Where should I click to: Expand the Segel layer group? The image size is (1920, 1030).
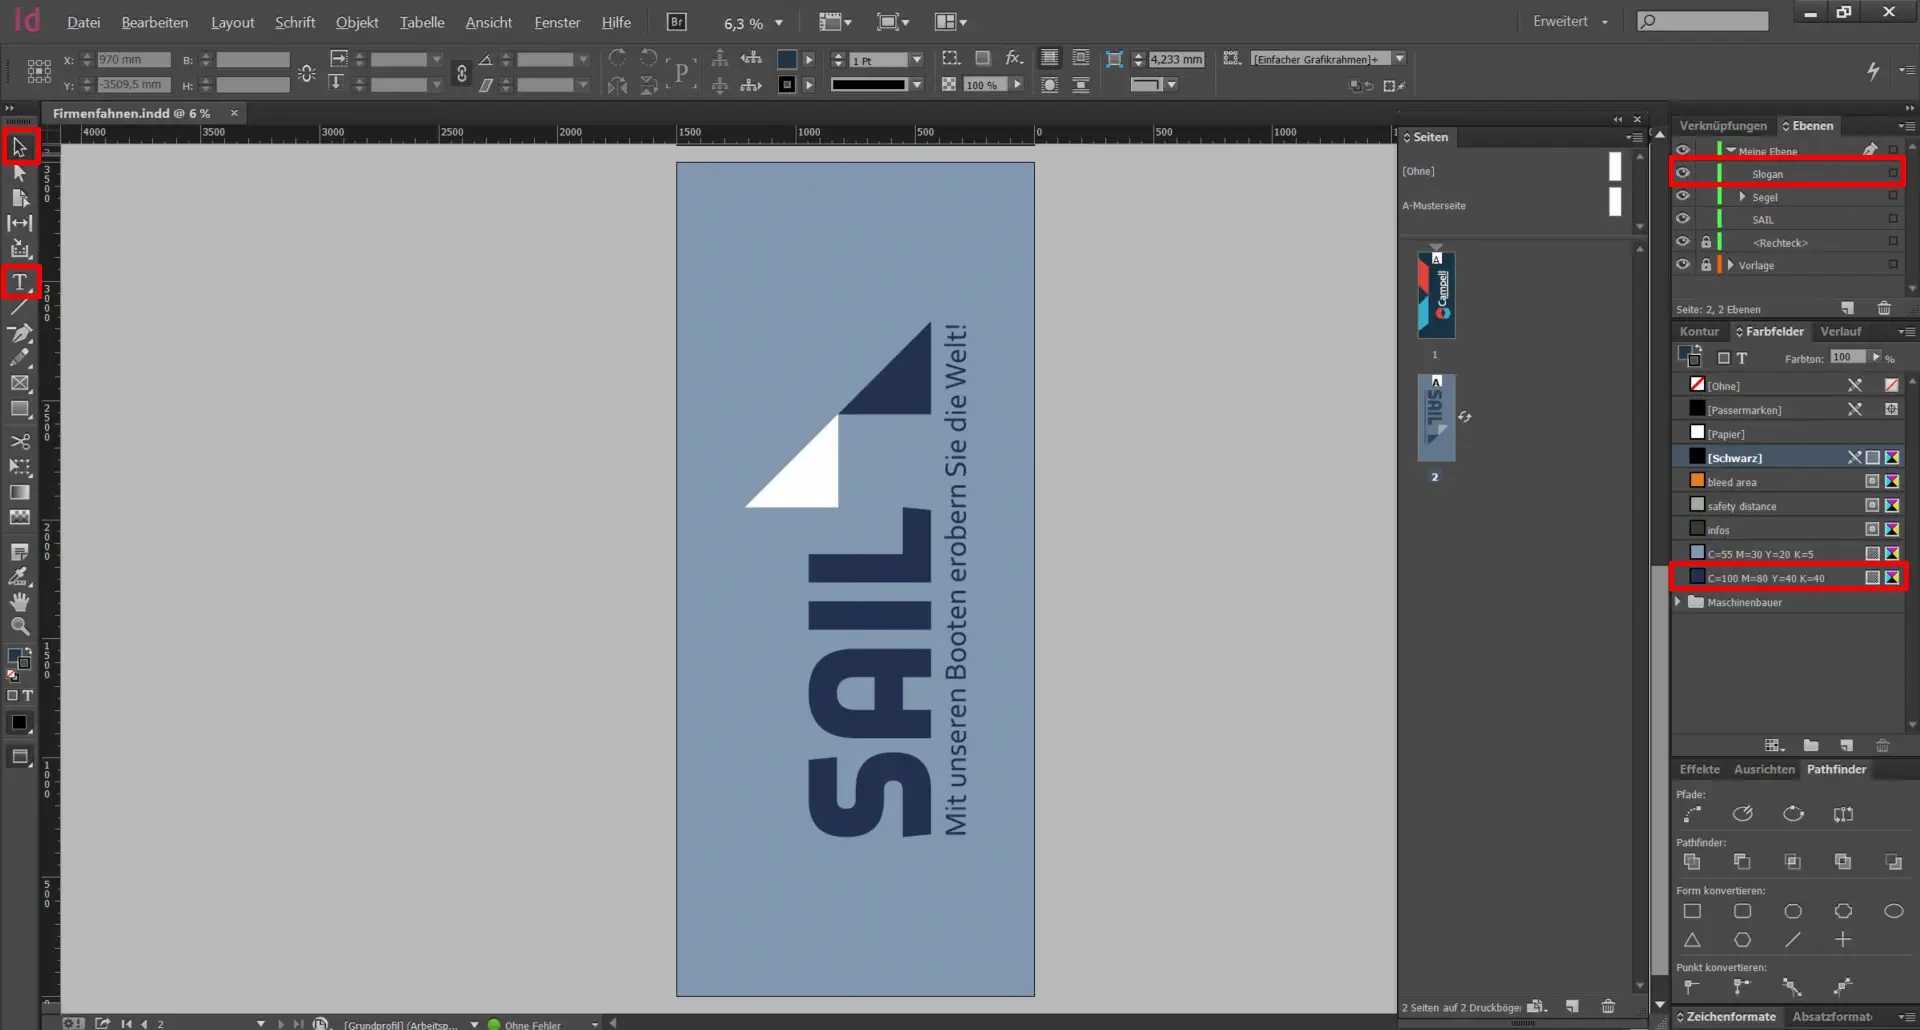click(1742, 197)
